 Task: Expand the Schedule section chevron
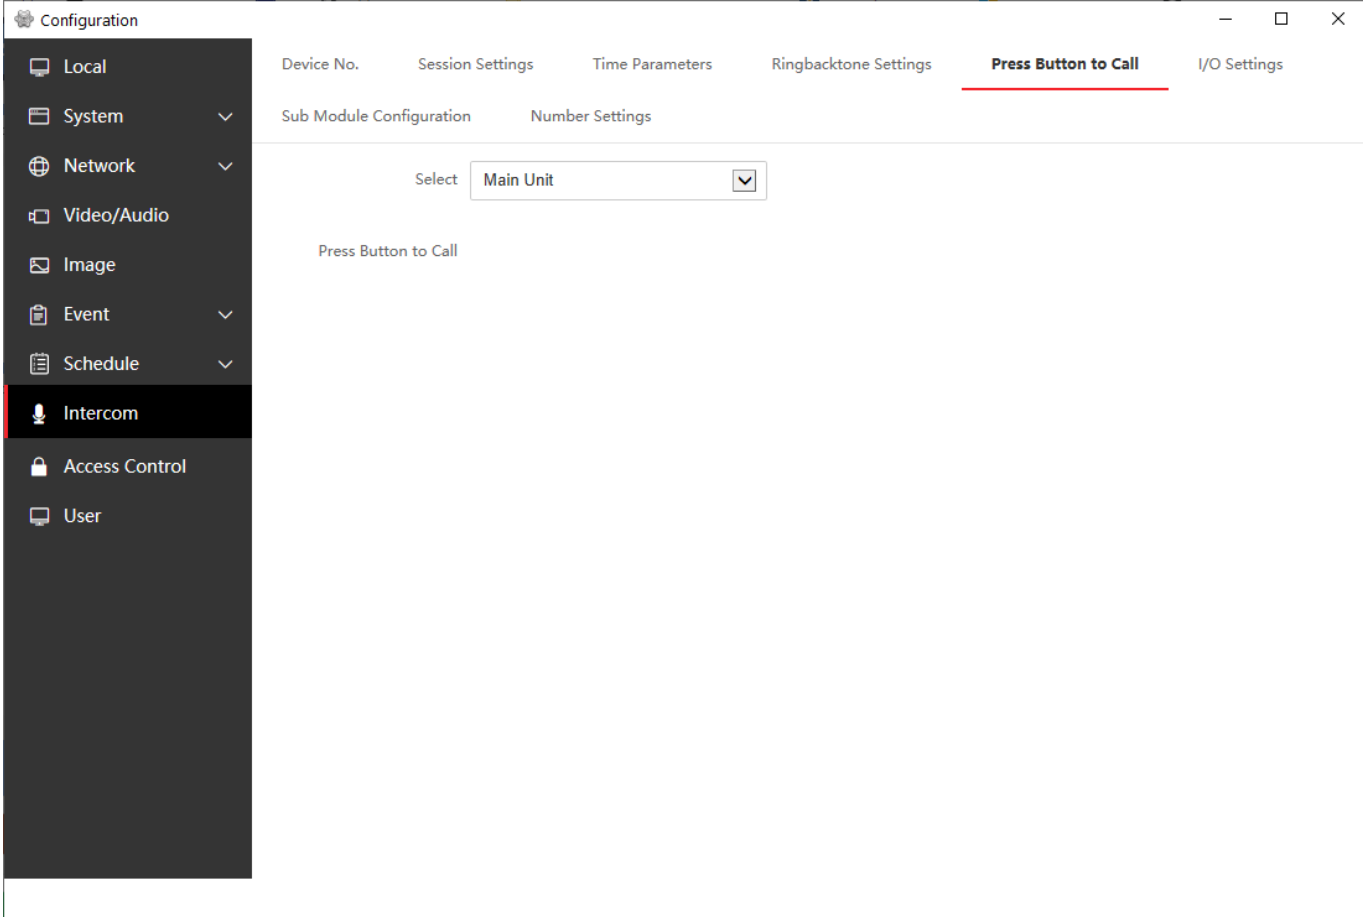(x=225, y=364)
